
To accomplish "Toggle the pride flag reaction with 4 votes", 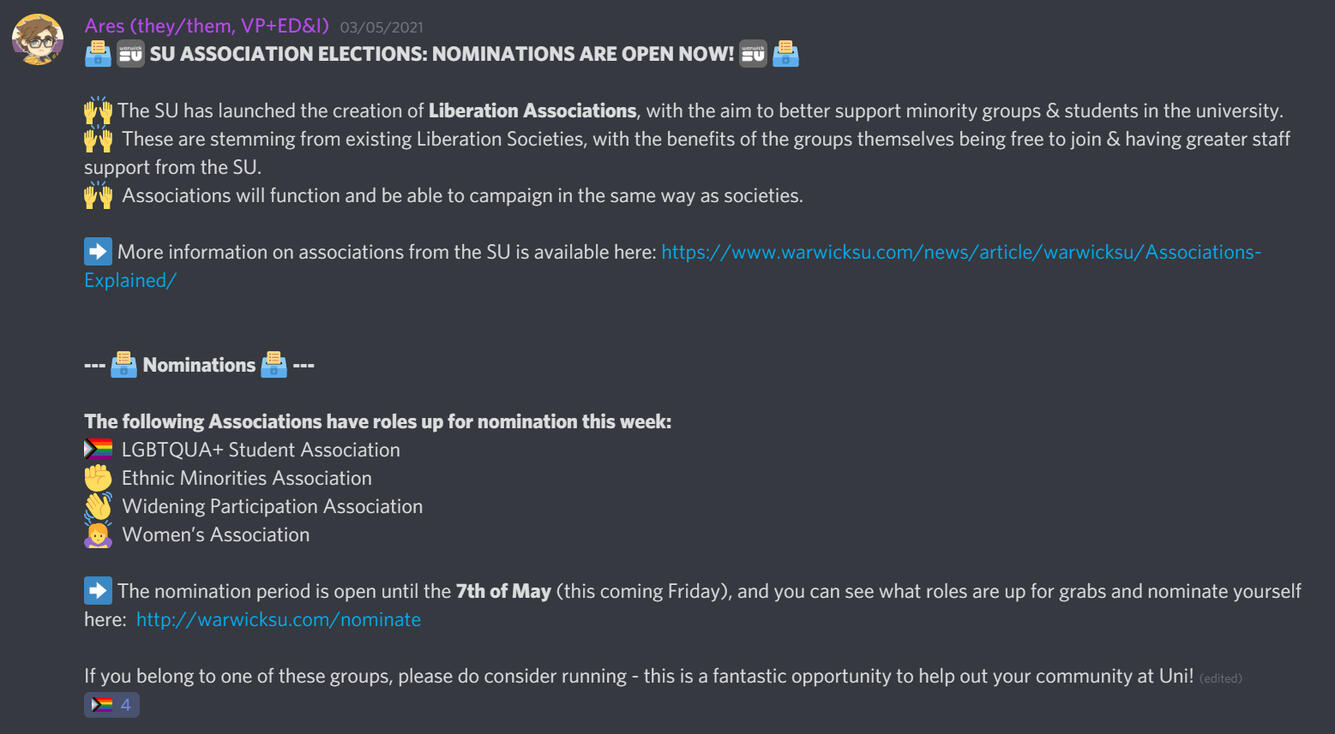I will coord(112,705).
